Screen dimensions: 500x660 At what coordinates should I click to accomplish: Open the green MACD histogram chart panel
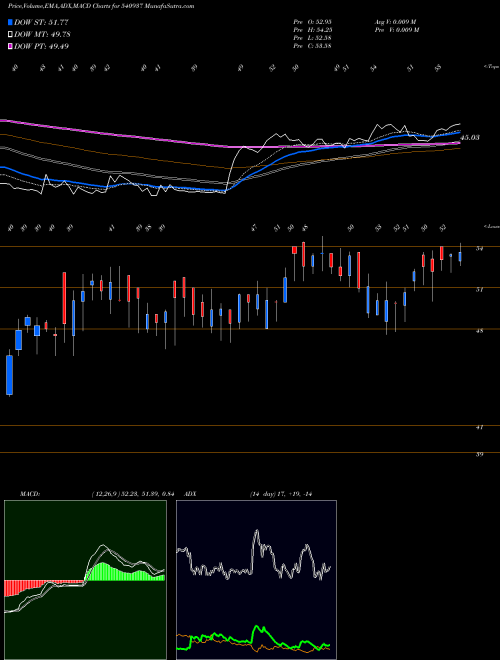coord(85,580)
